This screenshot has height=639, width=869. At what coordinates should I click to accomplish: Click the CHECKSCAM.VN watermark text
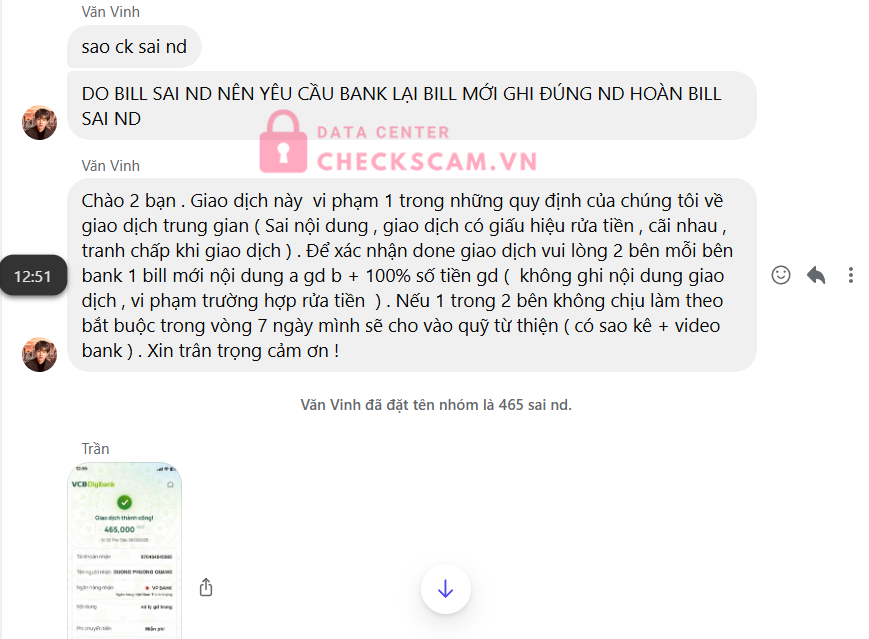(x=427, y=162)
